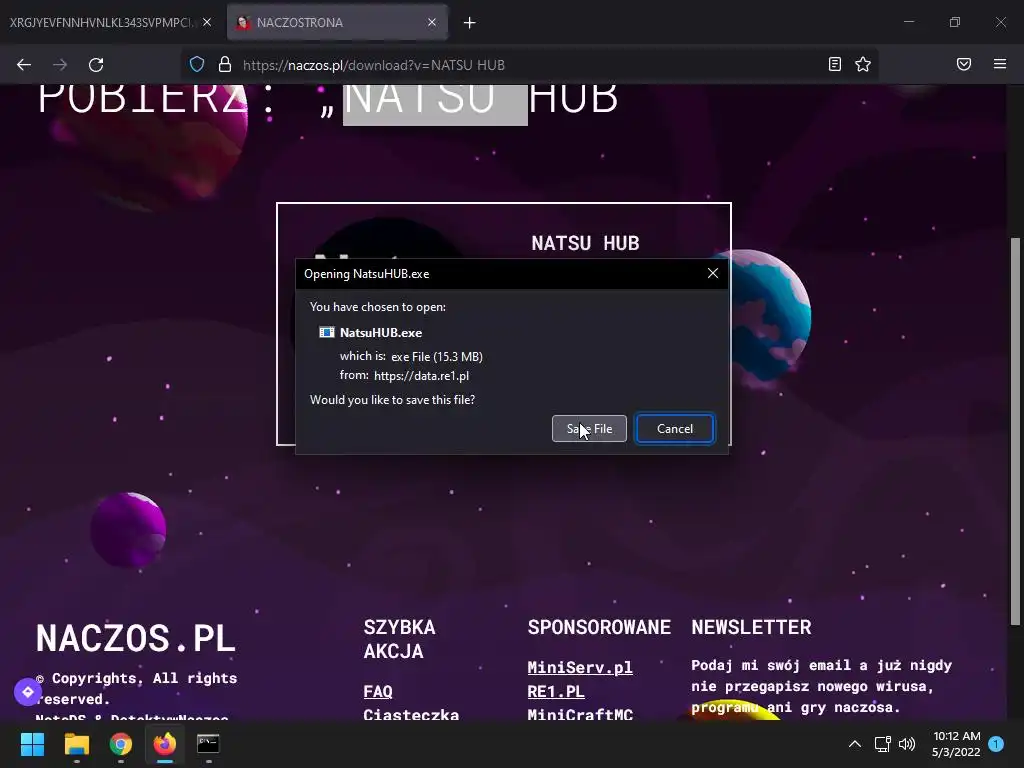Launch Chrome from taskbar
Viewport: 1024px width, 768px height.
tap(121, 744)
